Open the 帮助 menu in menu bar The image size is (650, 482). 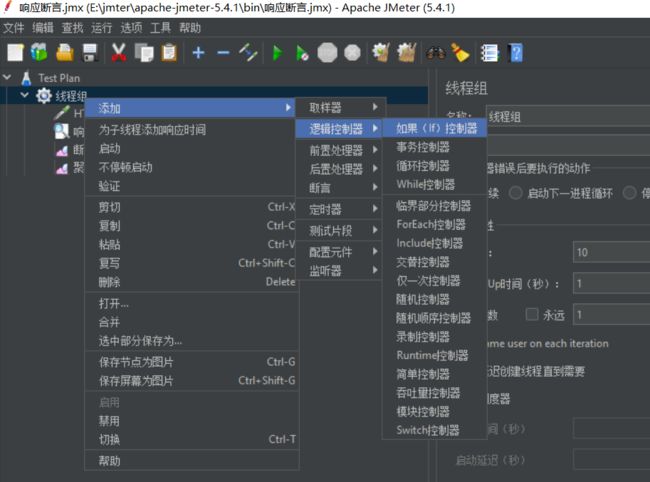point(190,28)
